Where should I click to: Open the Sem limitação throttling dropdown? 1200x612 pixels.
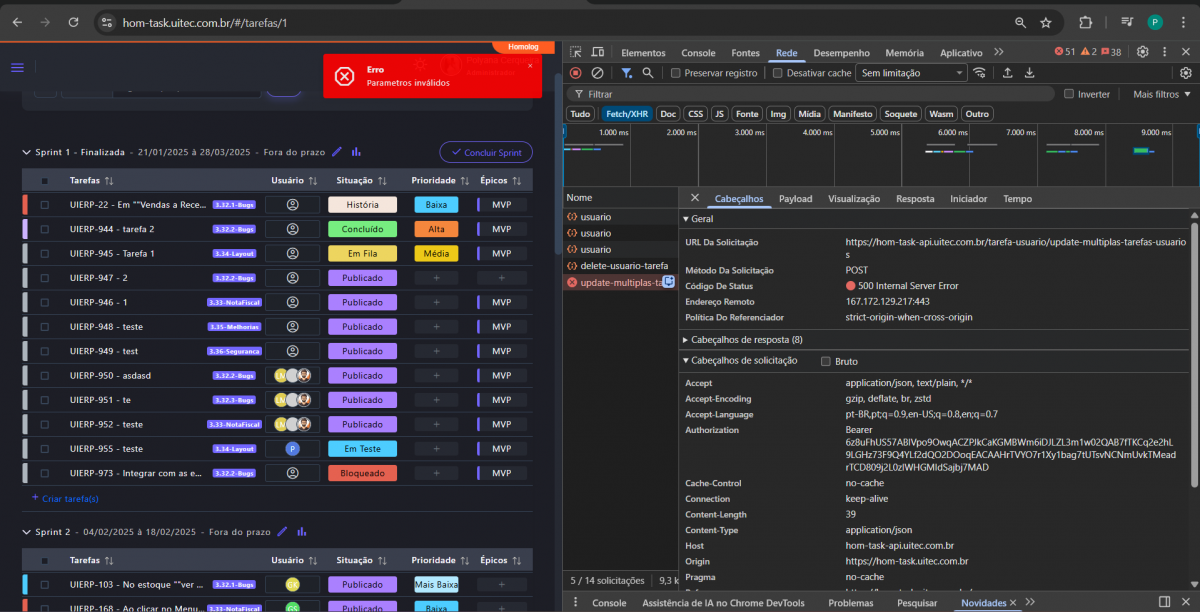tap(912, 73)
